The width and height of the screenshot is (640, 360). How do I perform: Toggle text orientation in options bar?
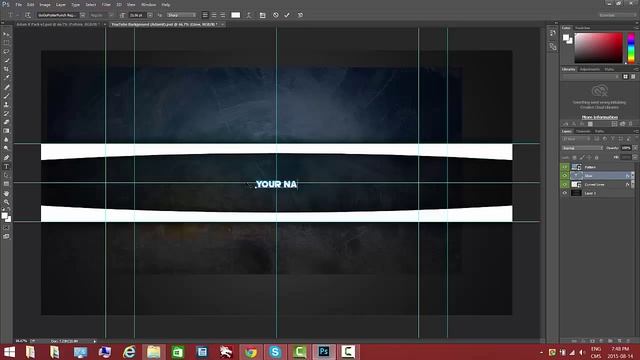28,15
